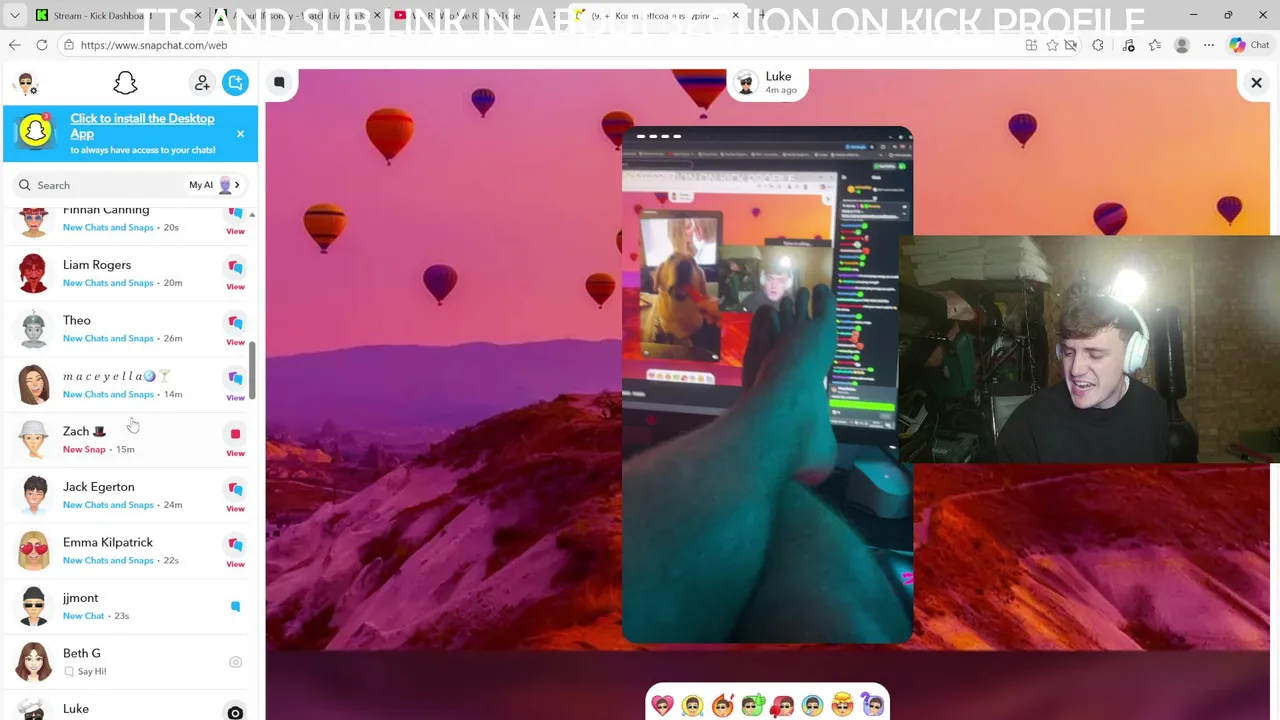1280x720 pixels.
Task: React with the thumbs up bitmoji
Action: tap(753, 706)
